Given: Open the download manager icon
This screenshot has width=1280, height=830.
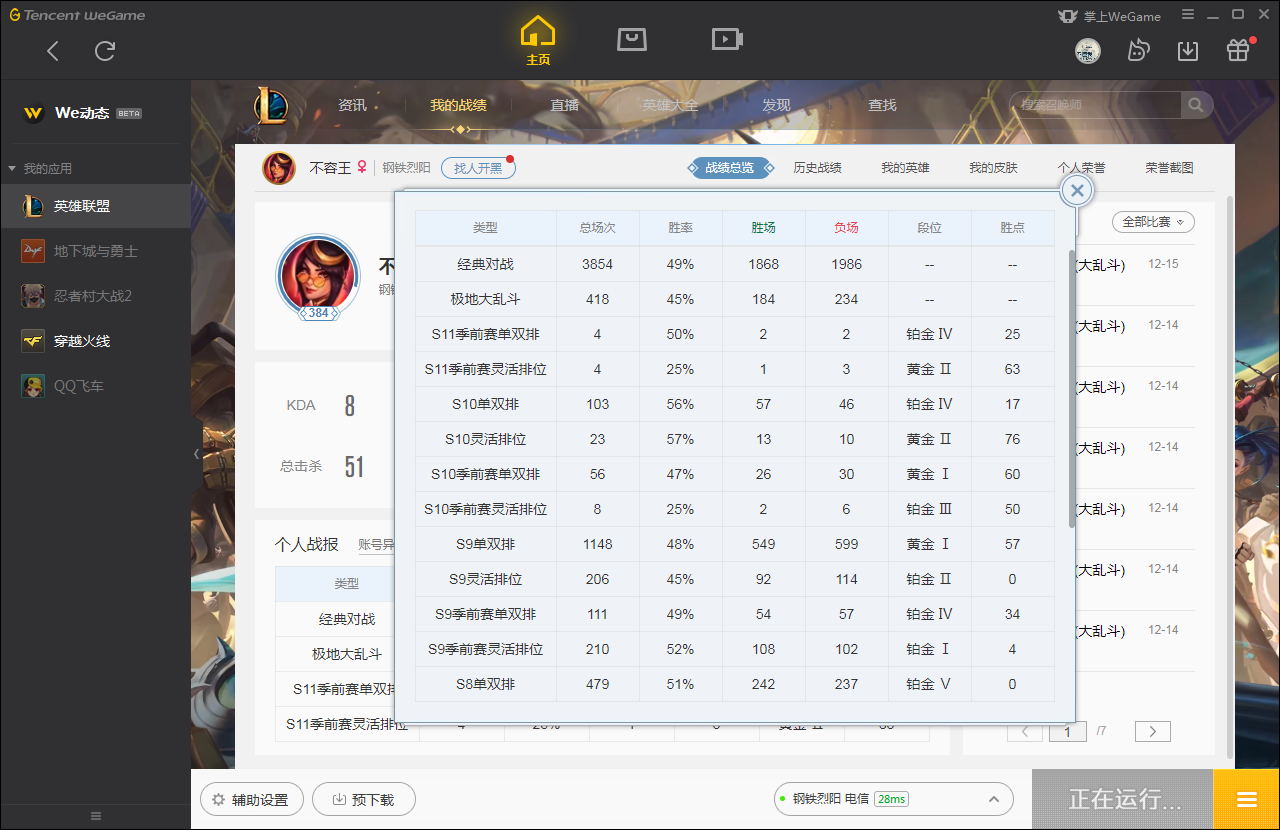Looking at the screenshot, I should click(1188, 49).
